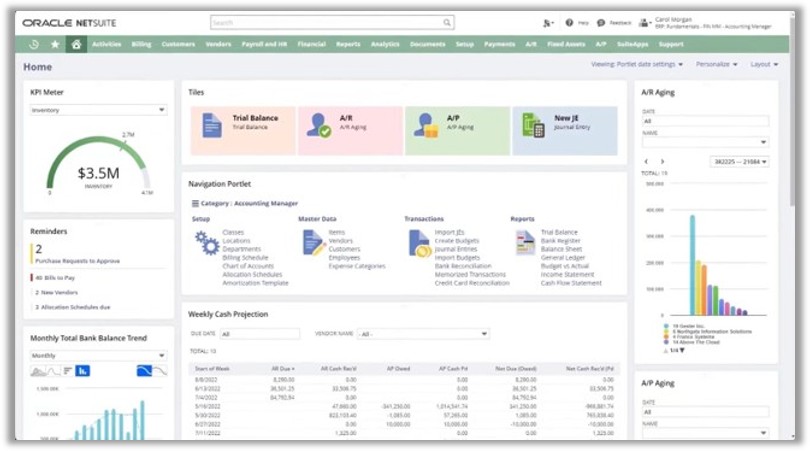Open the Shortcuts star icon

(x=55, y=44)
